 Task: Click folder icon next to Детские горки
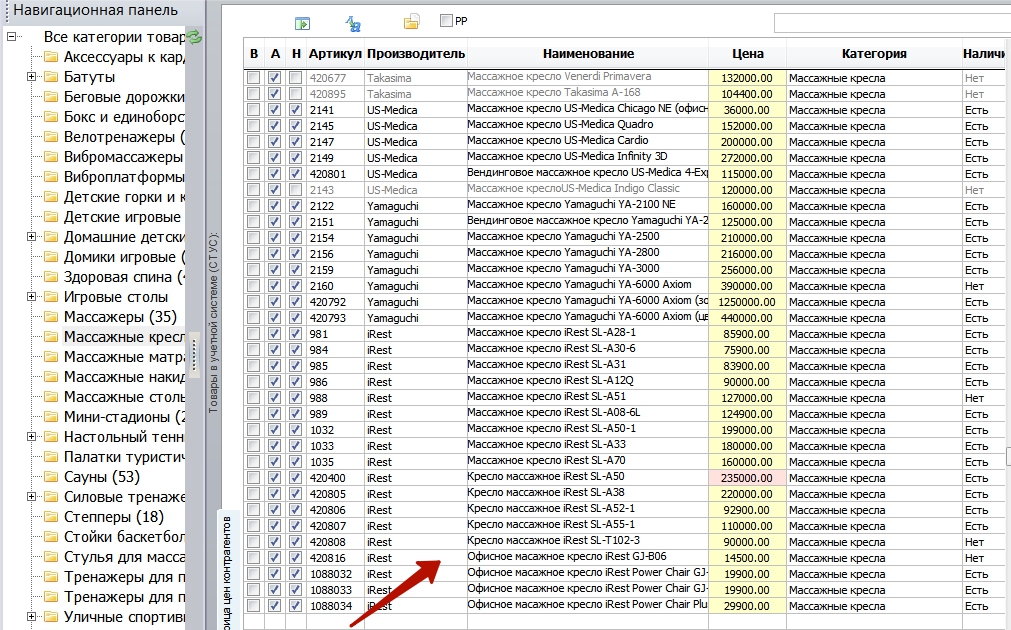(51, 197)
